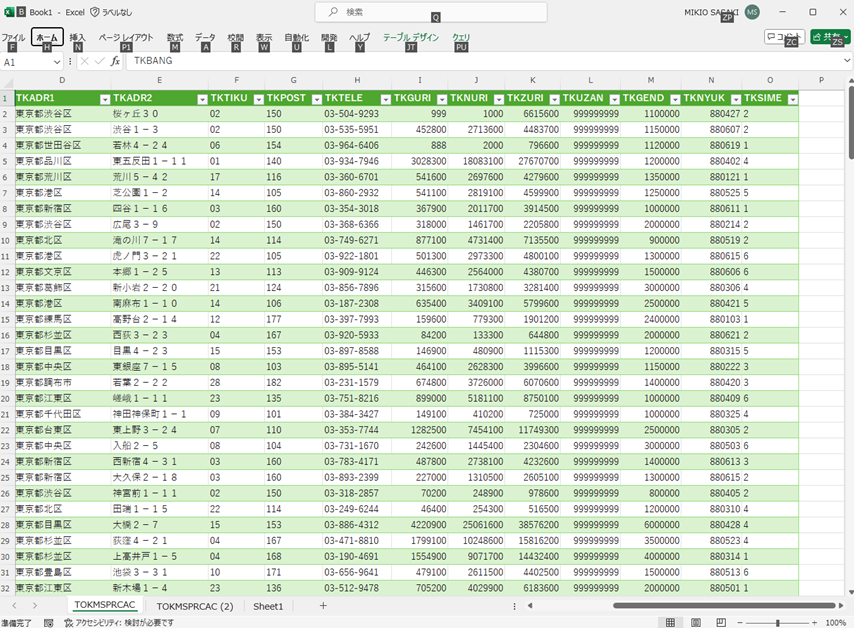
Task: Click the sheet tab options dots
Action: 514,606
